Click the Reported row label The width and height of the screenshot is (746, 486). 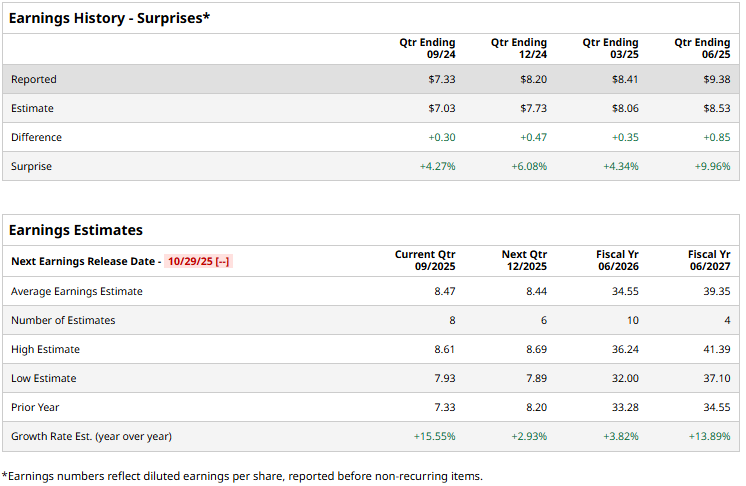(x=34, y=79)
